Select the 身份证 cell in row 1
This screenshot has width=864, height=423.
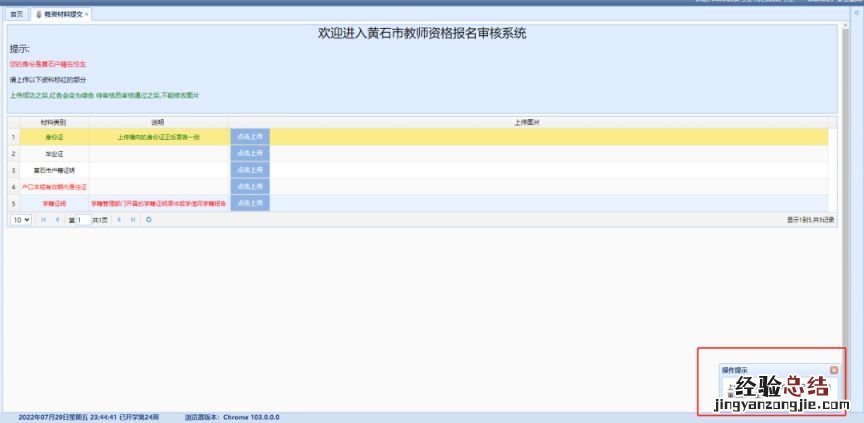[x=54, y=137]
